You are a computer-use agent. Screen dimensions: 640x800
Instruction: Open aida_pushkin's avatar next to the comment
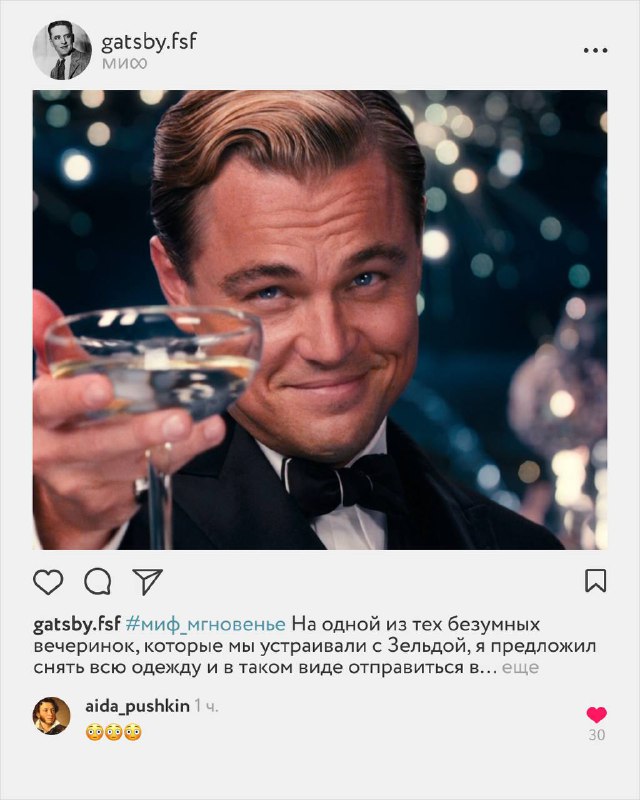click(x=52, y=716)
